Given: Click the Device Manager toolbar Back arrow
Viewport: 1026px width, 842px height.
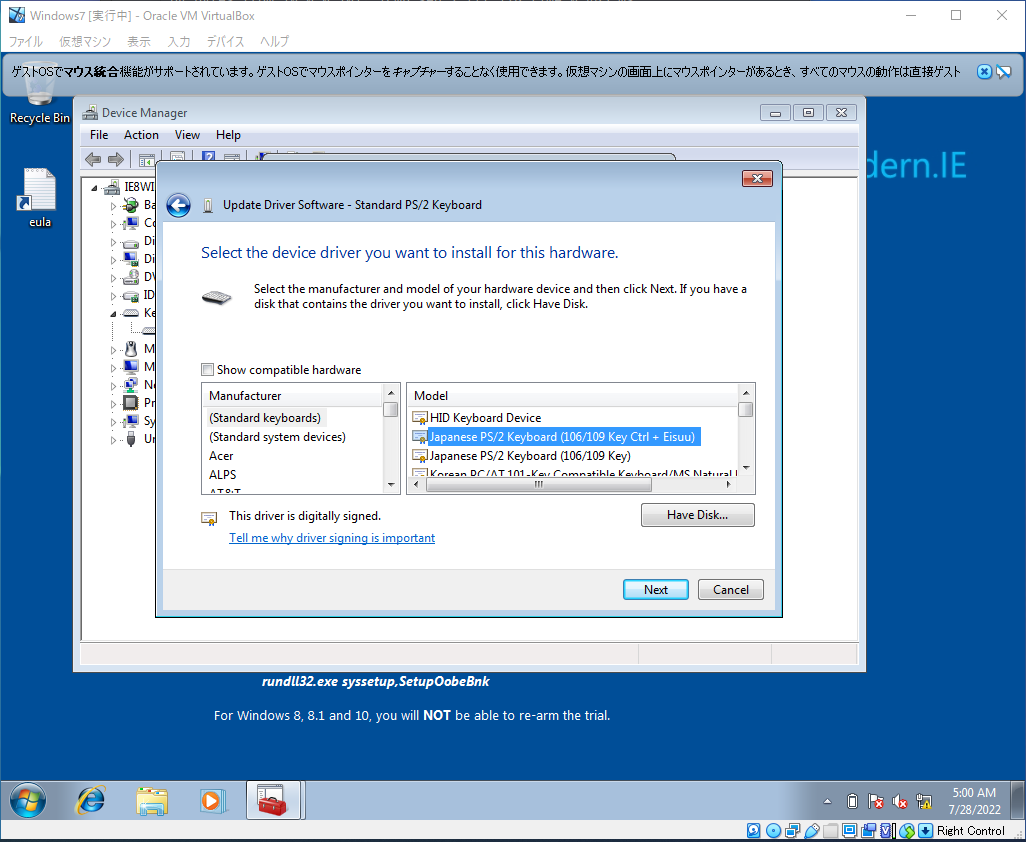Looking at the screenshot, I should pos(93,159).
